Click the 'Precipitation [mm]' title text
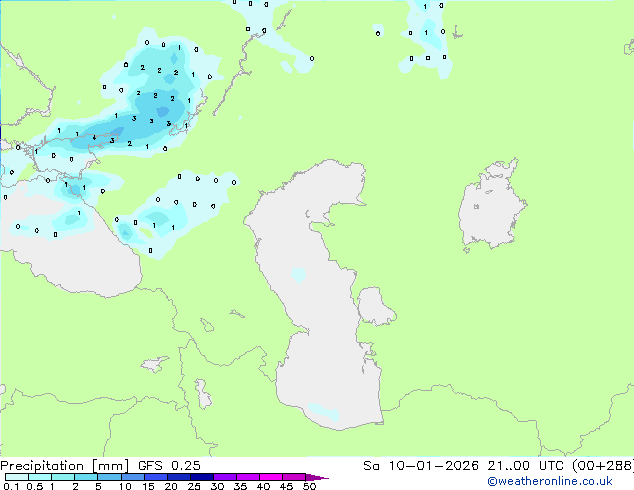 tap(65, 466)
